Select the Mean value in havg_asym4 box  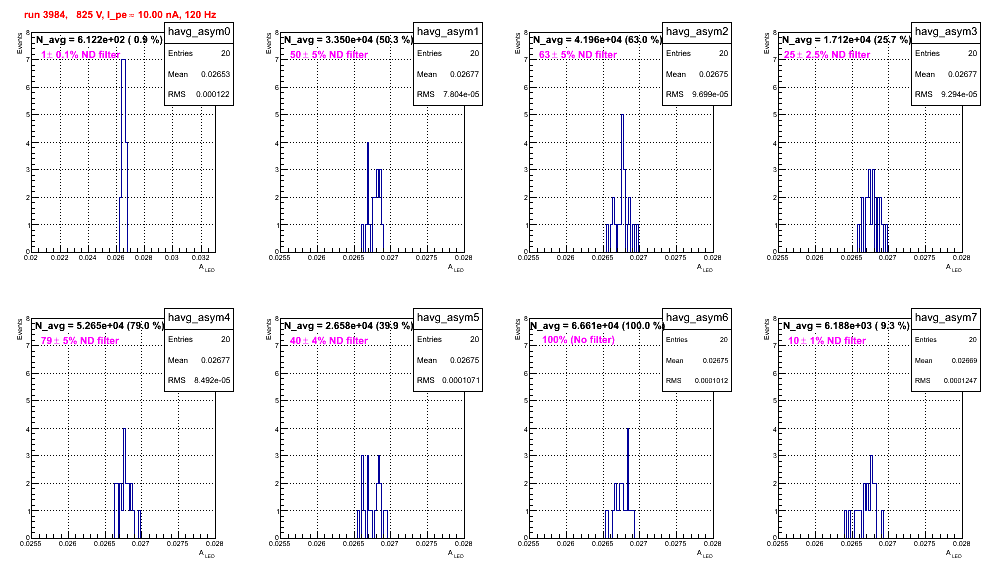click(x=215, y=360)
